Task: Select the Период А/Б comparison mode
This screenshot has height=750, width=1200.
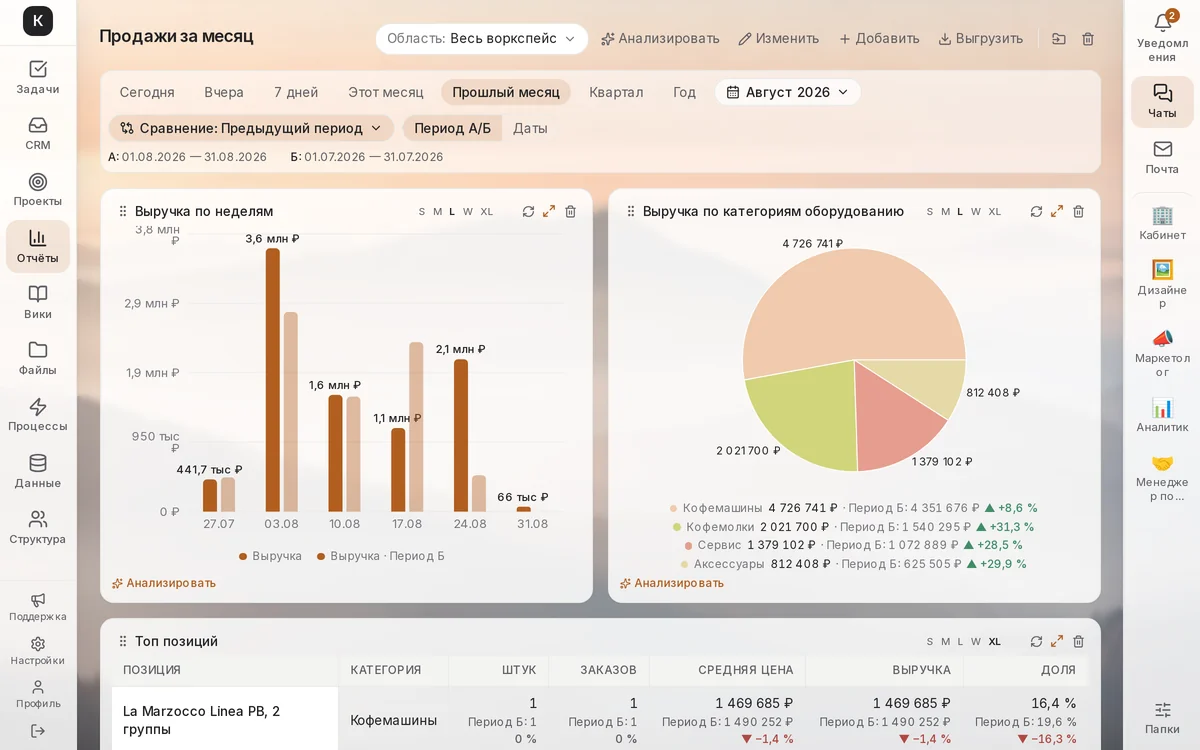Action: pyautogui.click(x=453, y=128)
